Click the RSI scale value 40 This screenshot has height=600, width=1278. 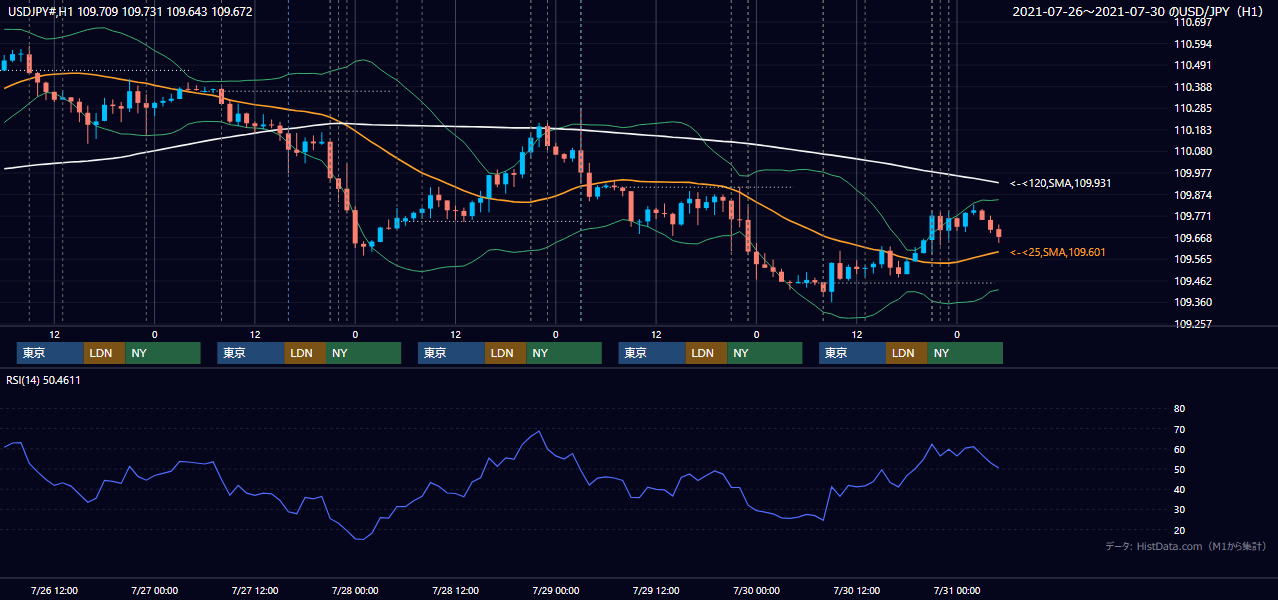tap(1179, 489)
